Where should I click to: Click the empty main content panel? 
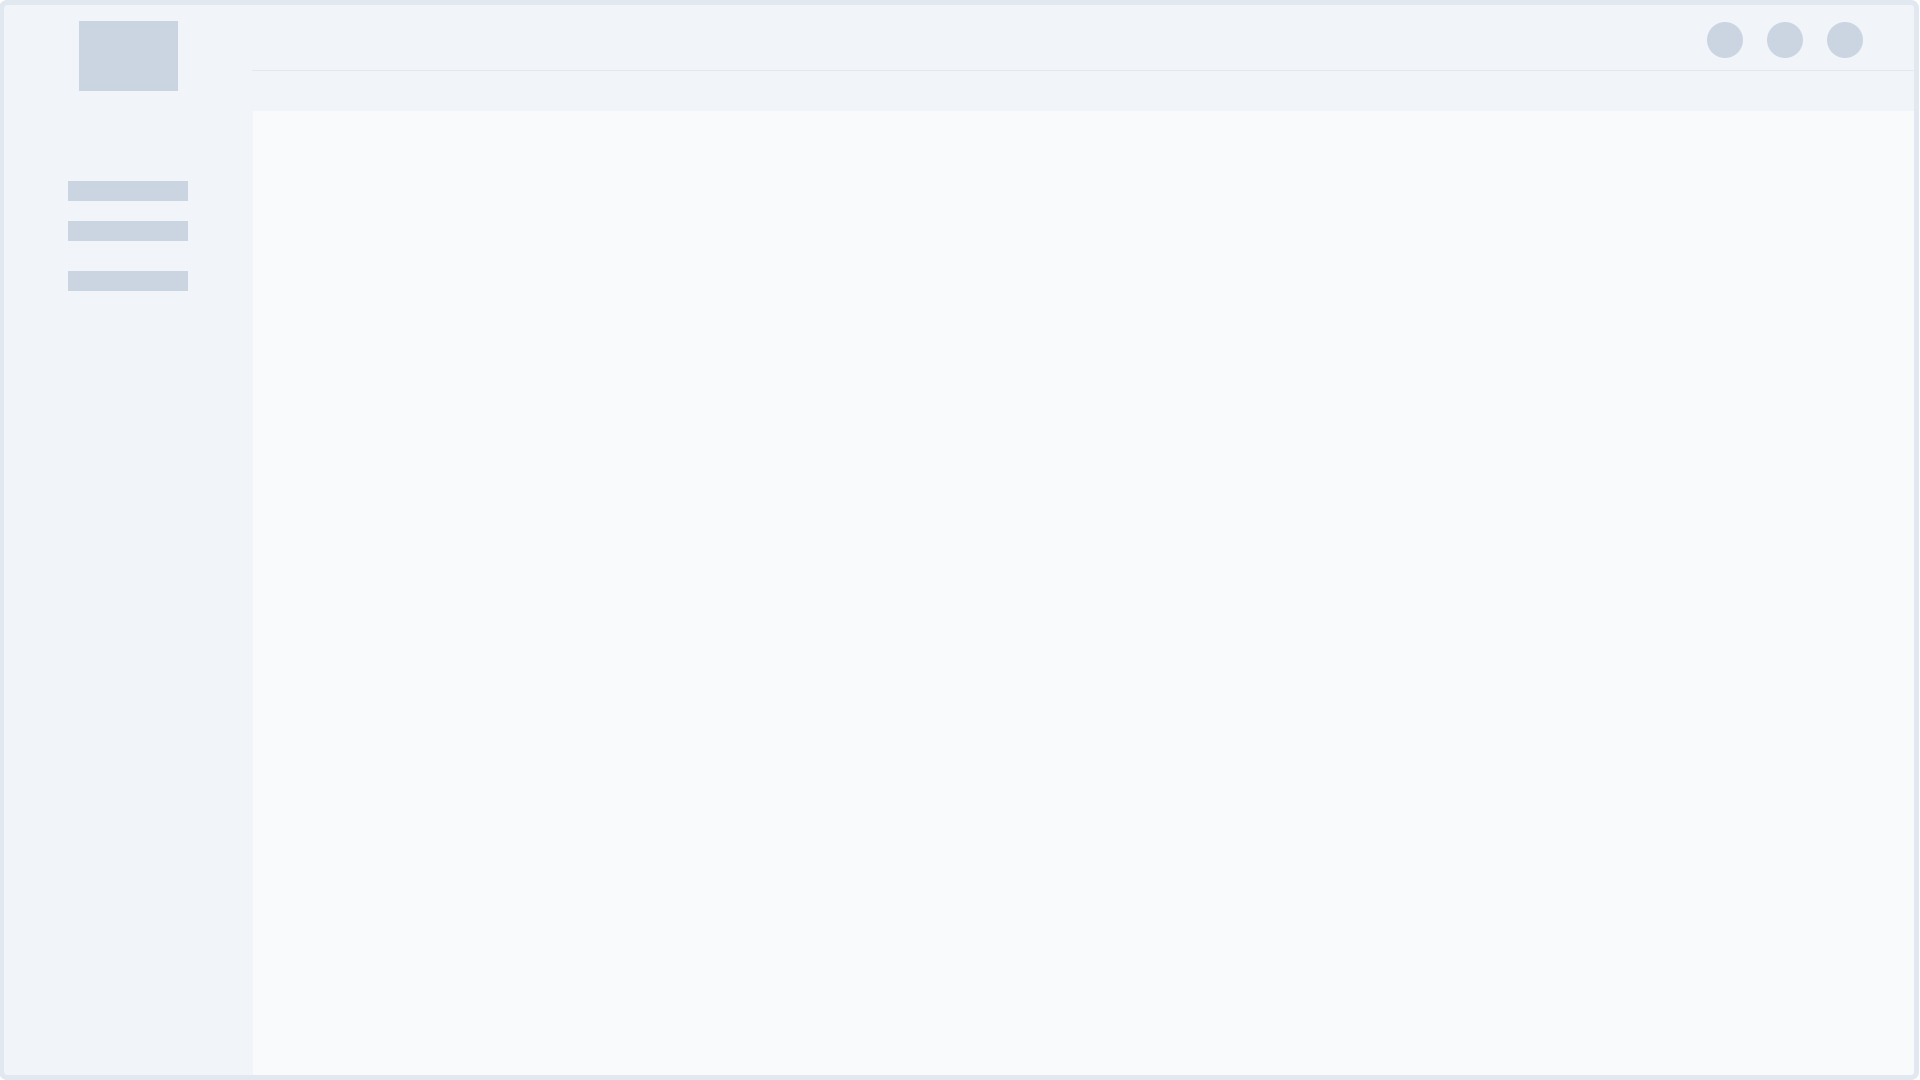1084,593
